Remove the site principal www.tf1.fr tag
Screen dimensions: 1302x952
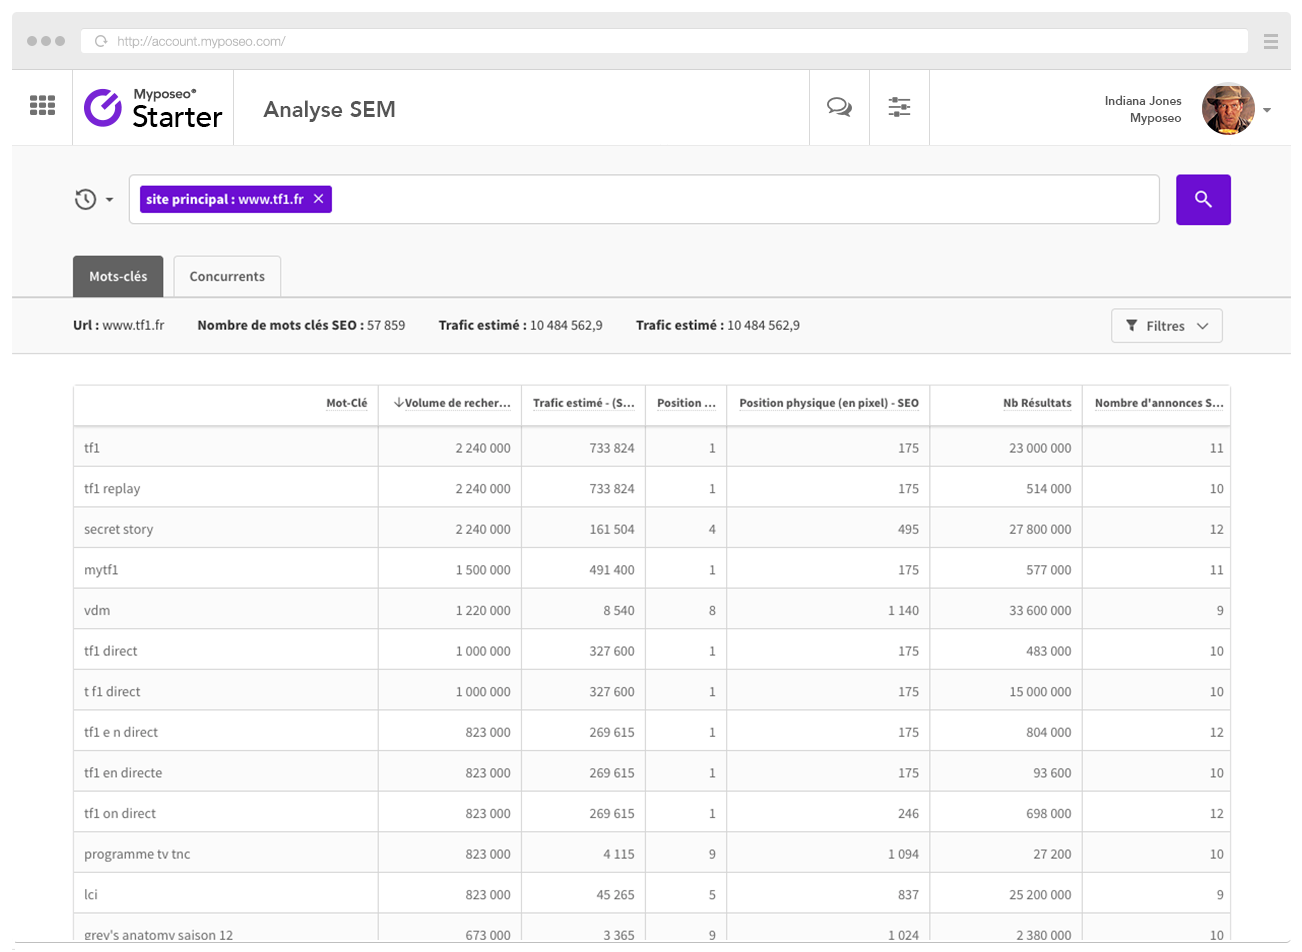(319, 199)
